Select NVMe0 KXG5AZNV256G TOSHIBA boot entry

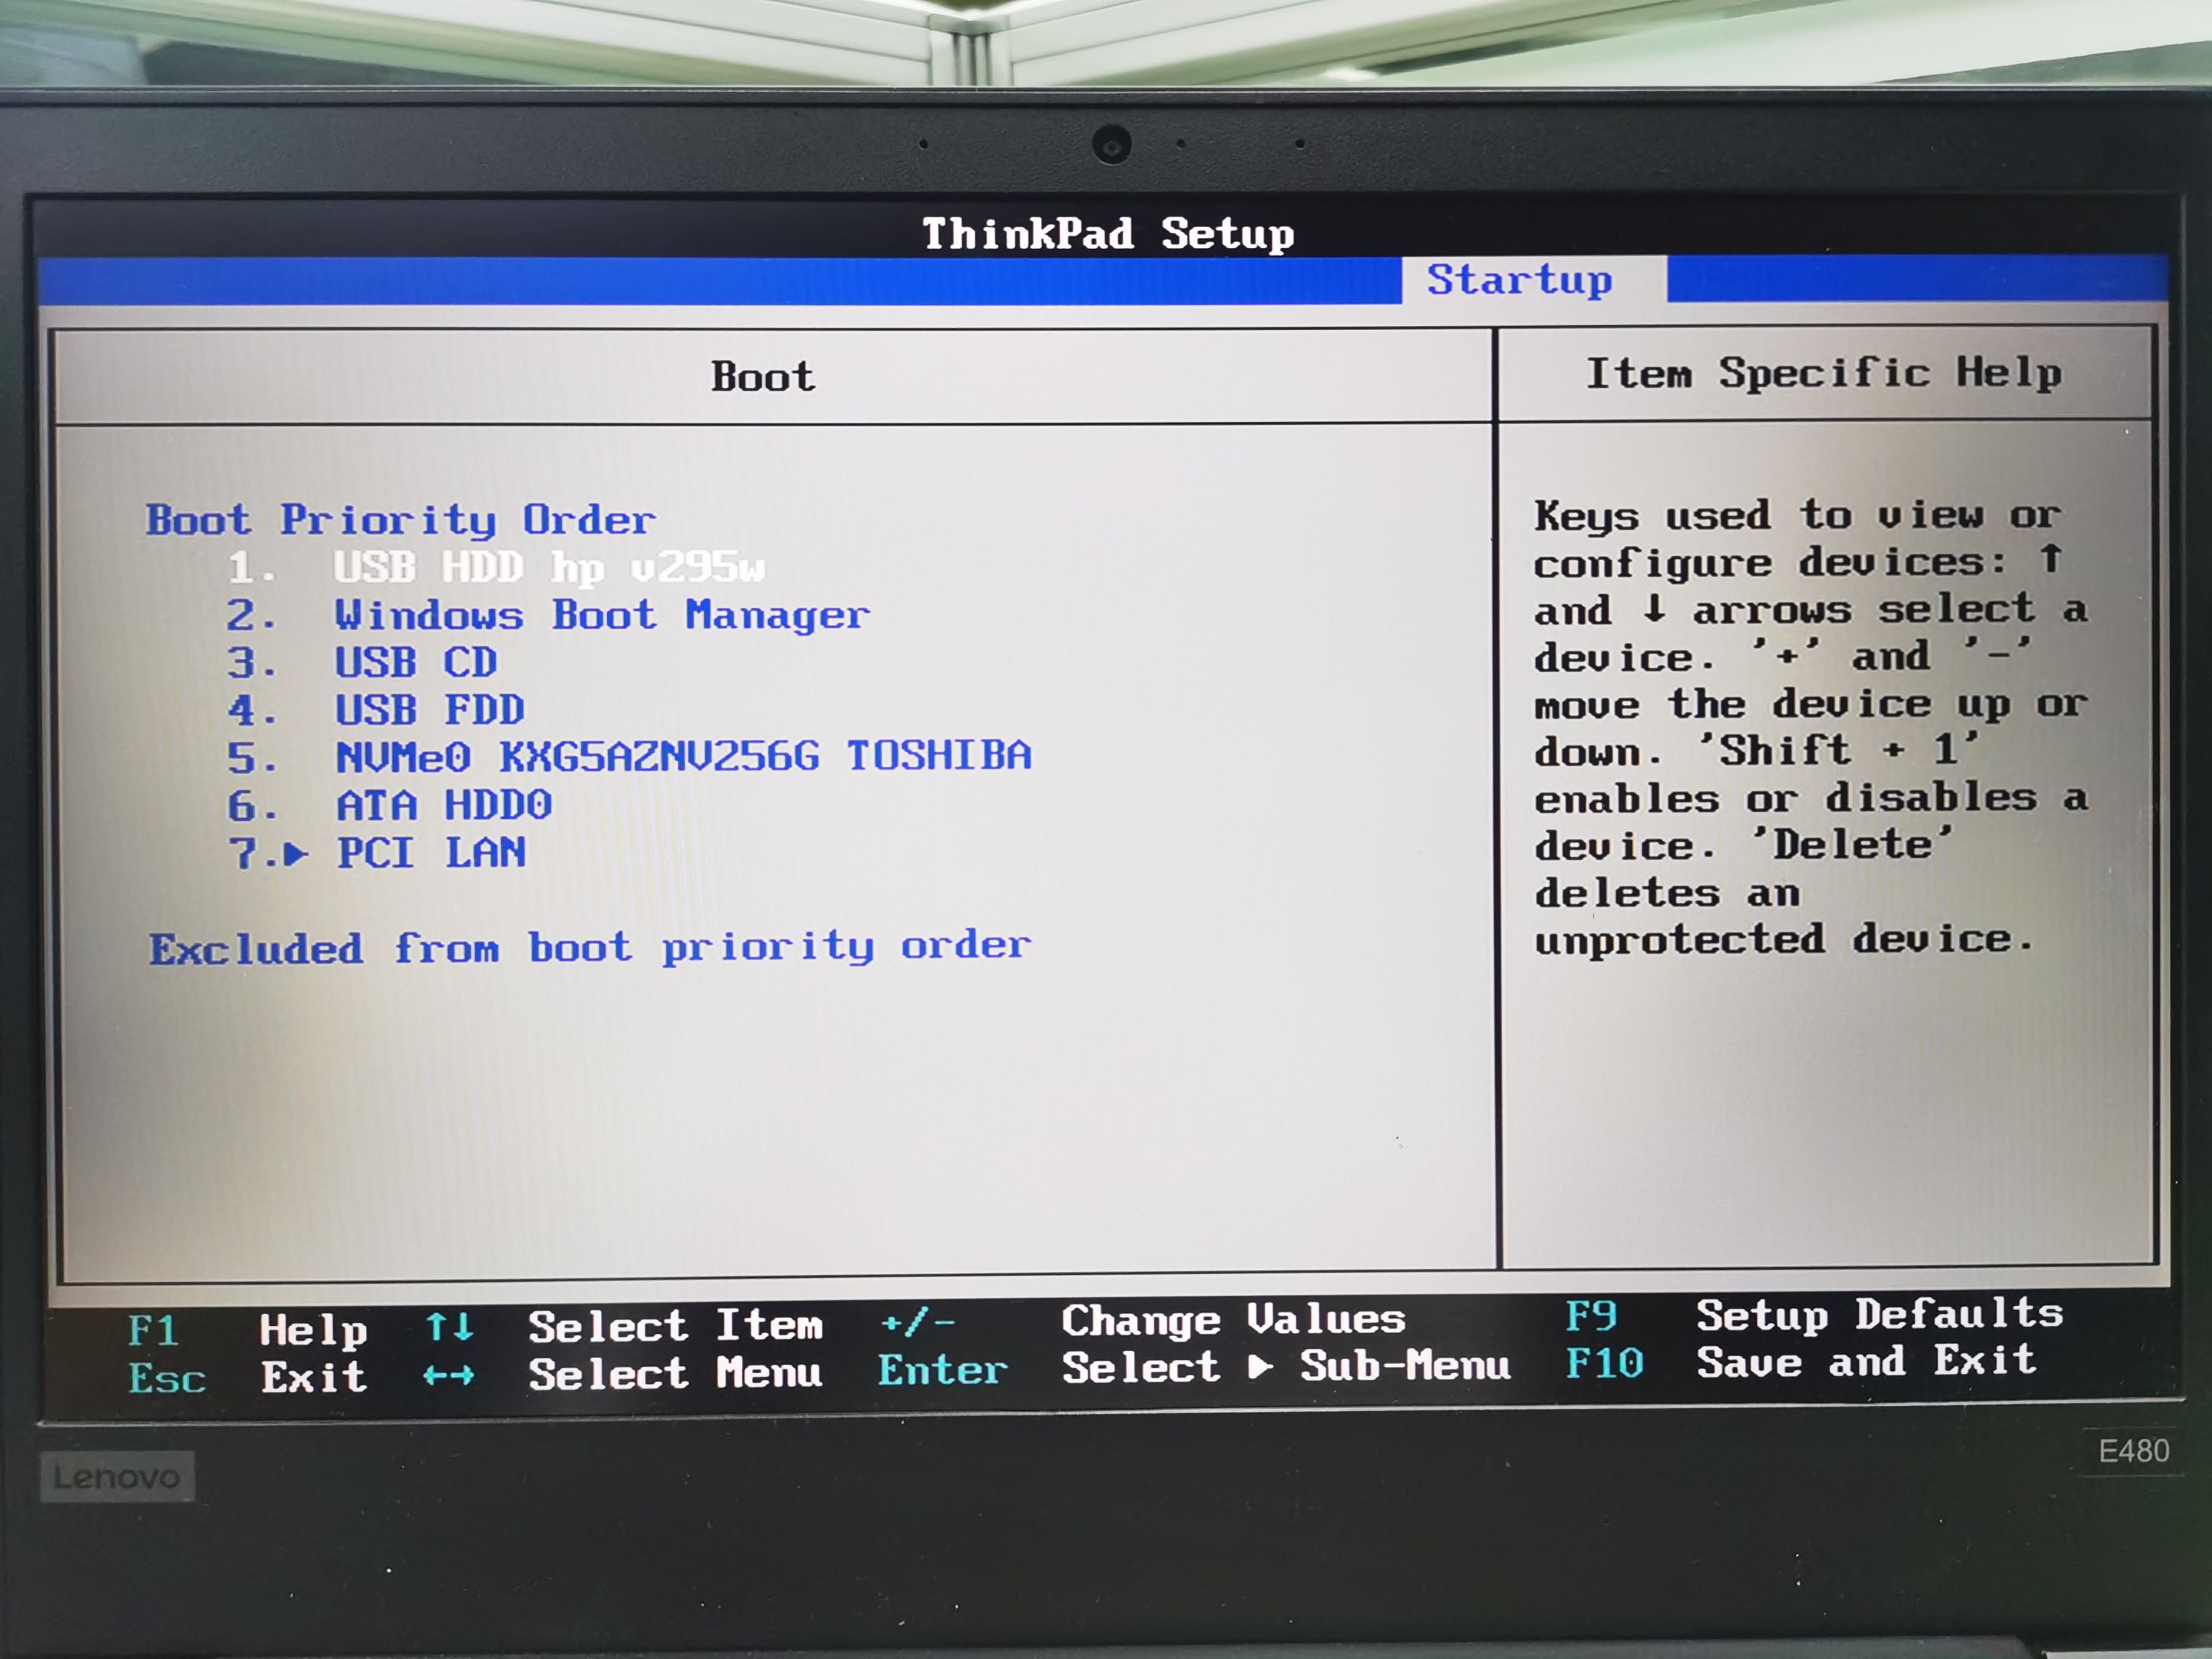coord(684,756)
